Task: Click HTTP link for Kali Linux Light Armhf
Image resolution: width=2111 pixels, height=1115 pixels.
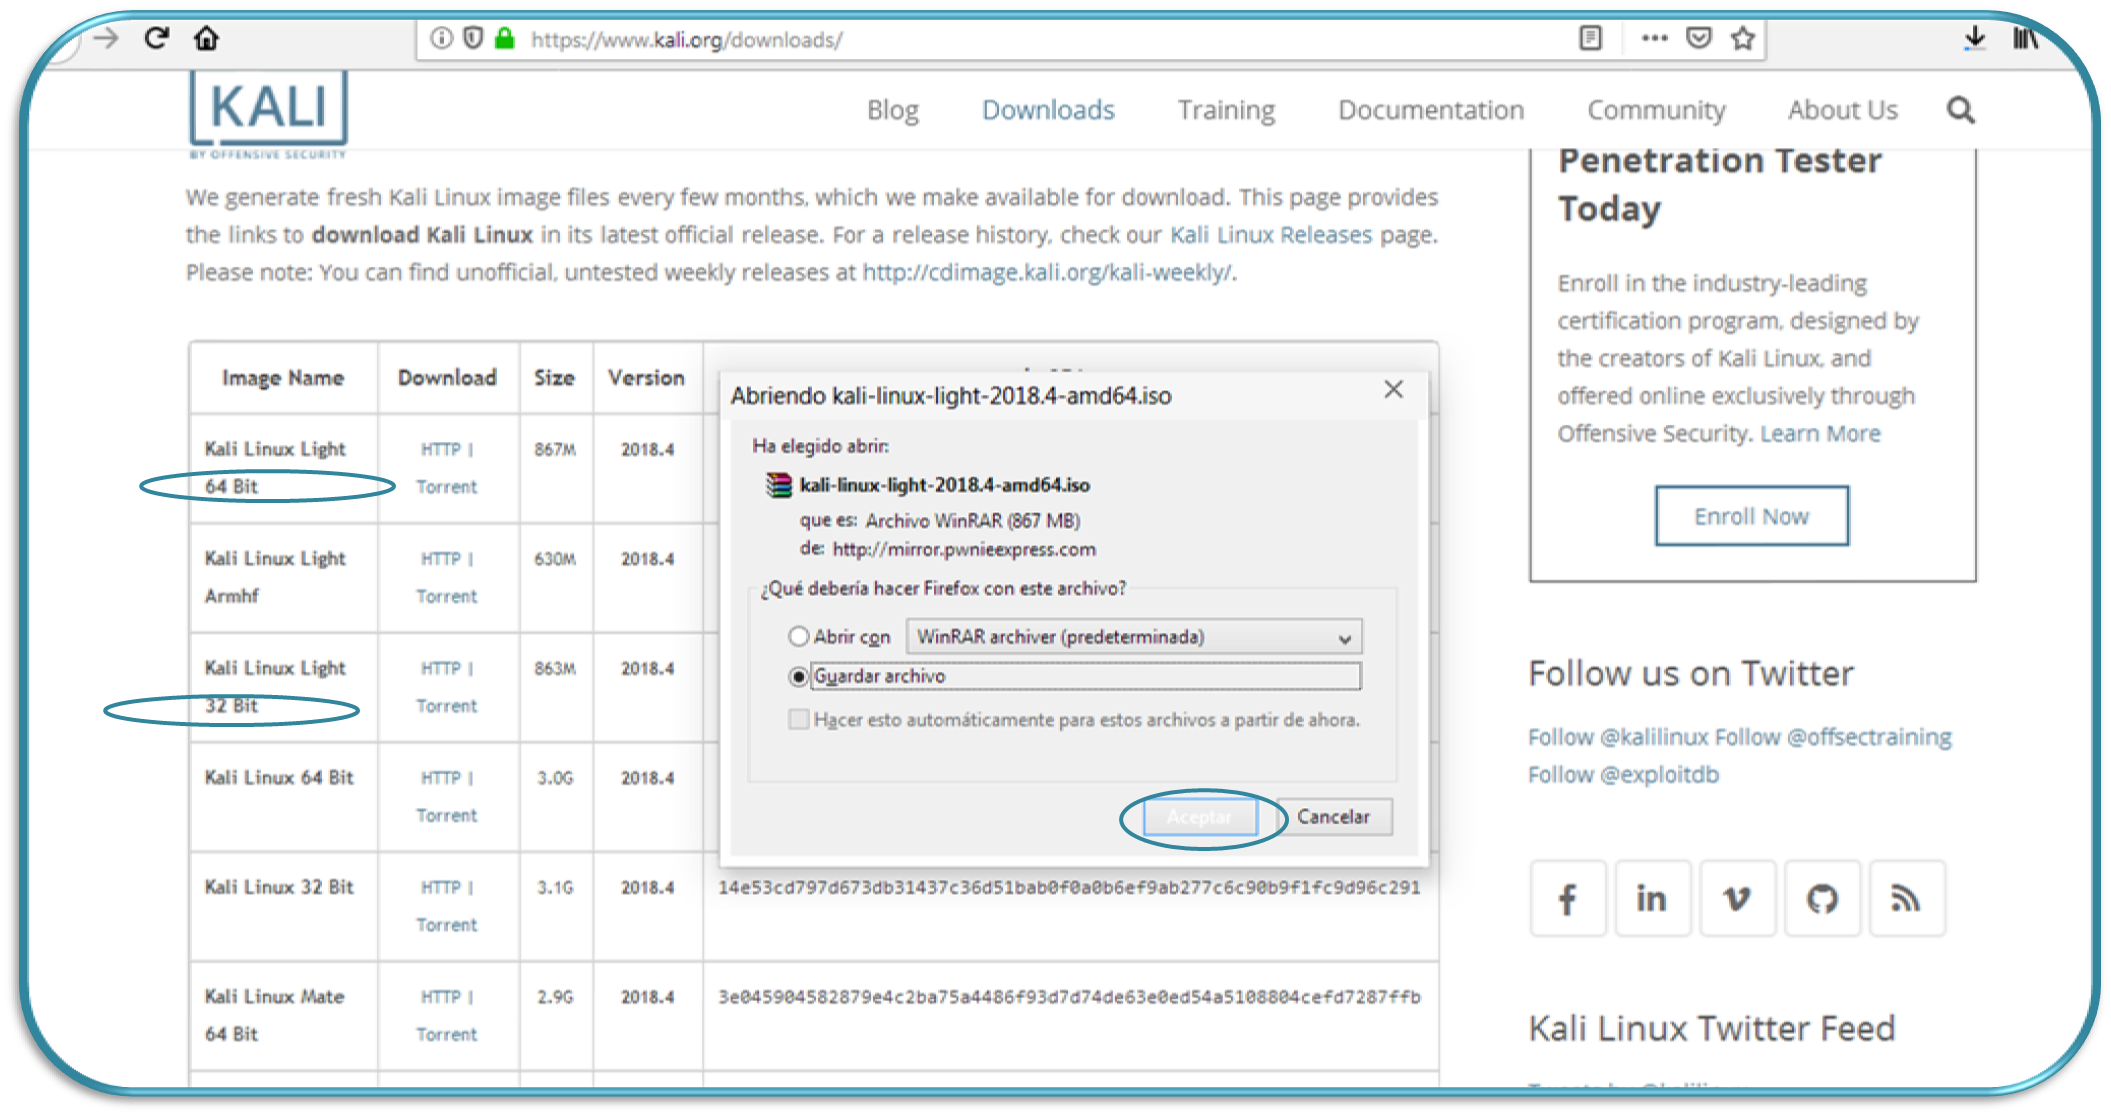Action: pyautogui.click(x=440, y=559)
